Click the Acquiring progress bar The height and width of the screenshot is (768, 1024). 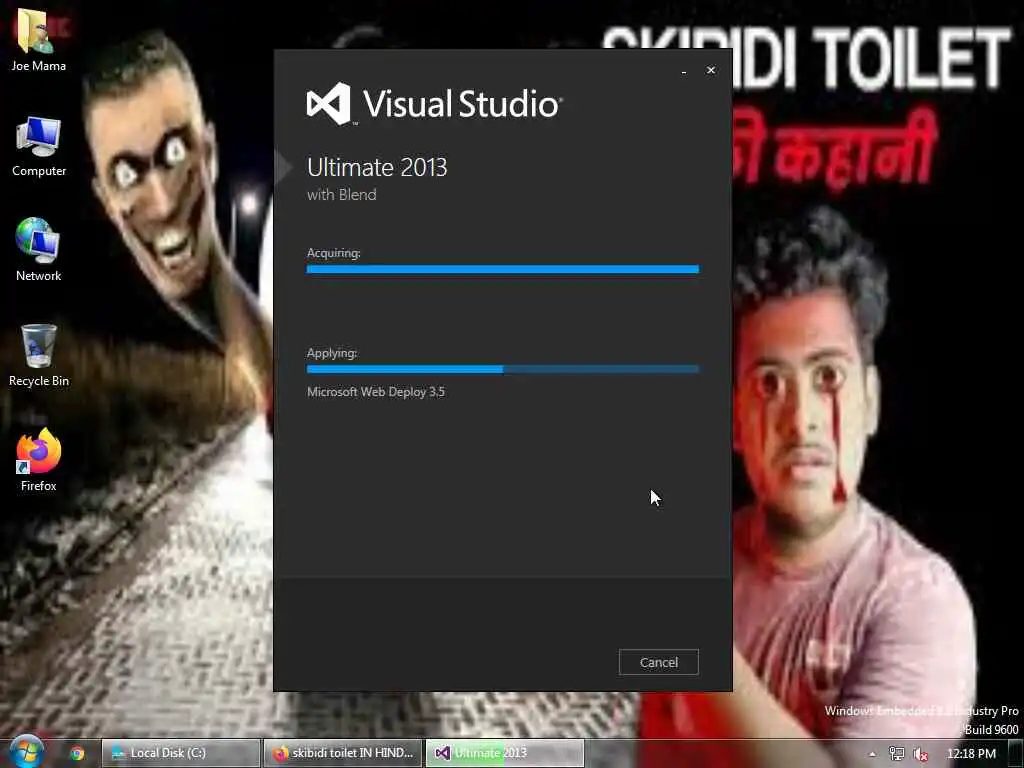(503, 269)
